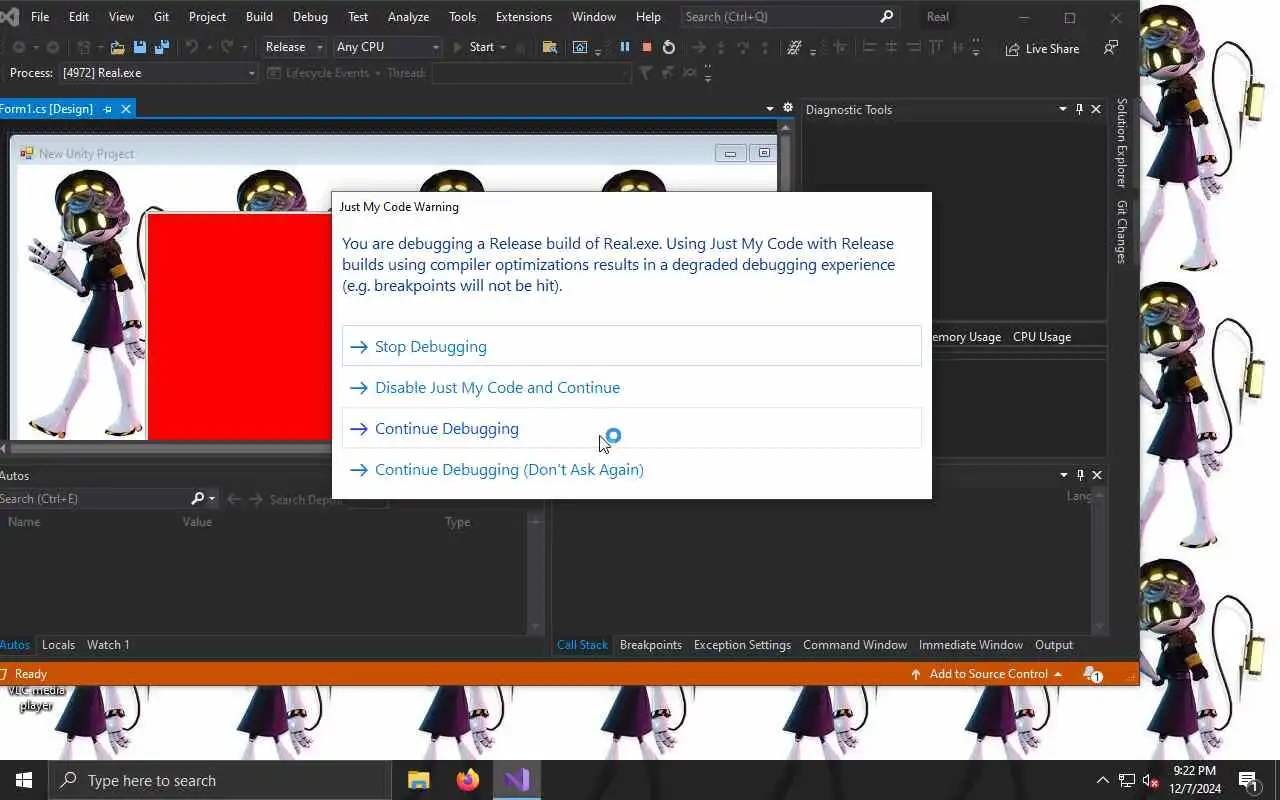Image resolution: width=1280 pixels, height=800 pixels.
Task: Switch to the Exception Settings tab
Action: (742, 645)
